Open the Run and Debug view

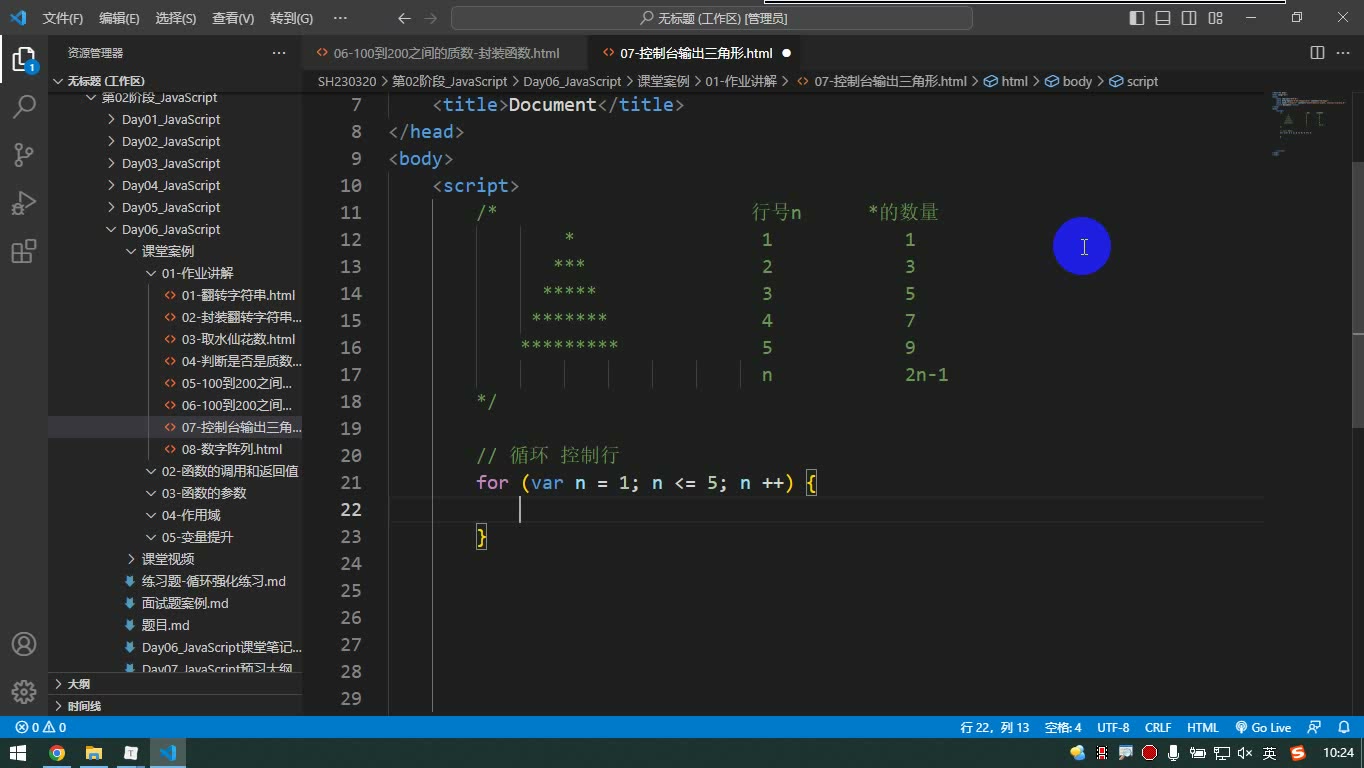pos(24,203)
